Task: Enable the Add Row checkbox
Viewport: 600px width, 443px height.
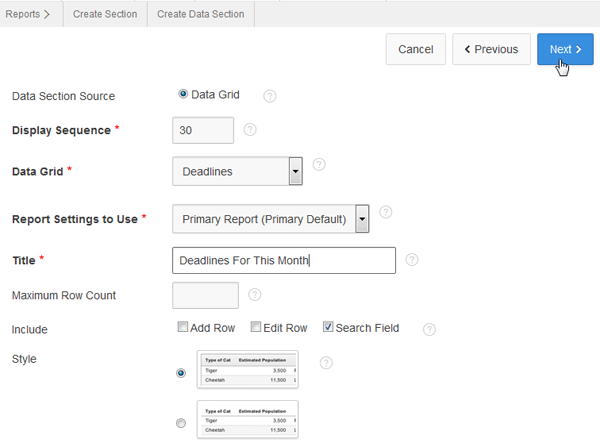Action: (x=183, y=327)
